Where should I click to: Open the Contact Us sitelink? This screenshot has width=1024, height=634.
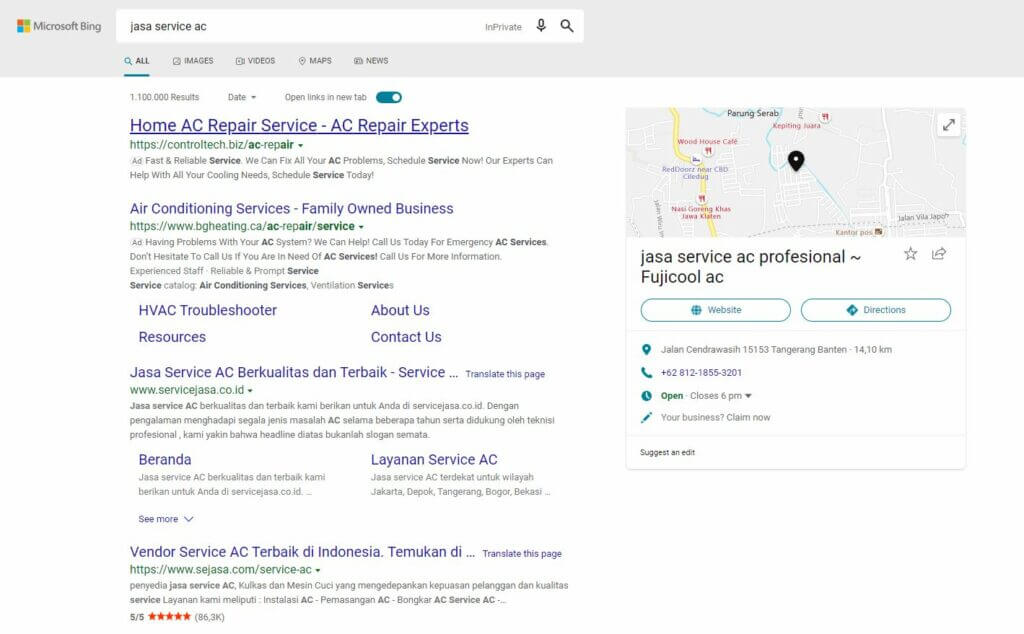click(x=406, y=337)
